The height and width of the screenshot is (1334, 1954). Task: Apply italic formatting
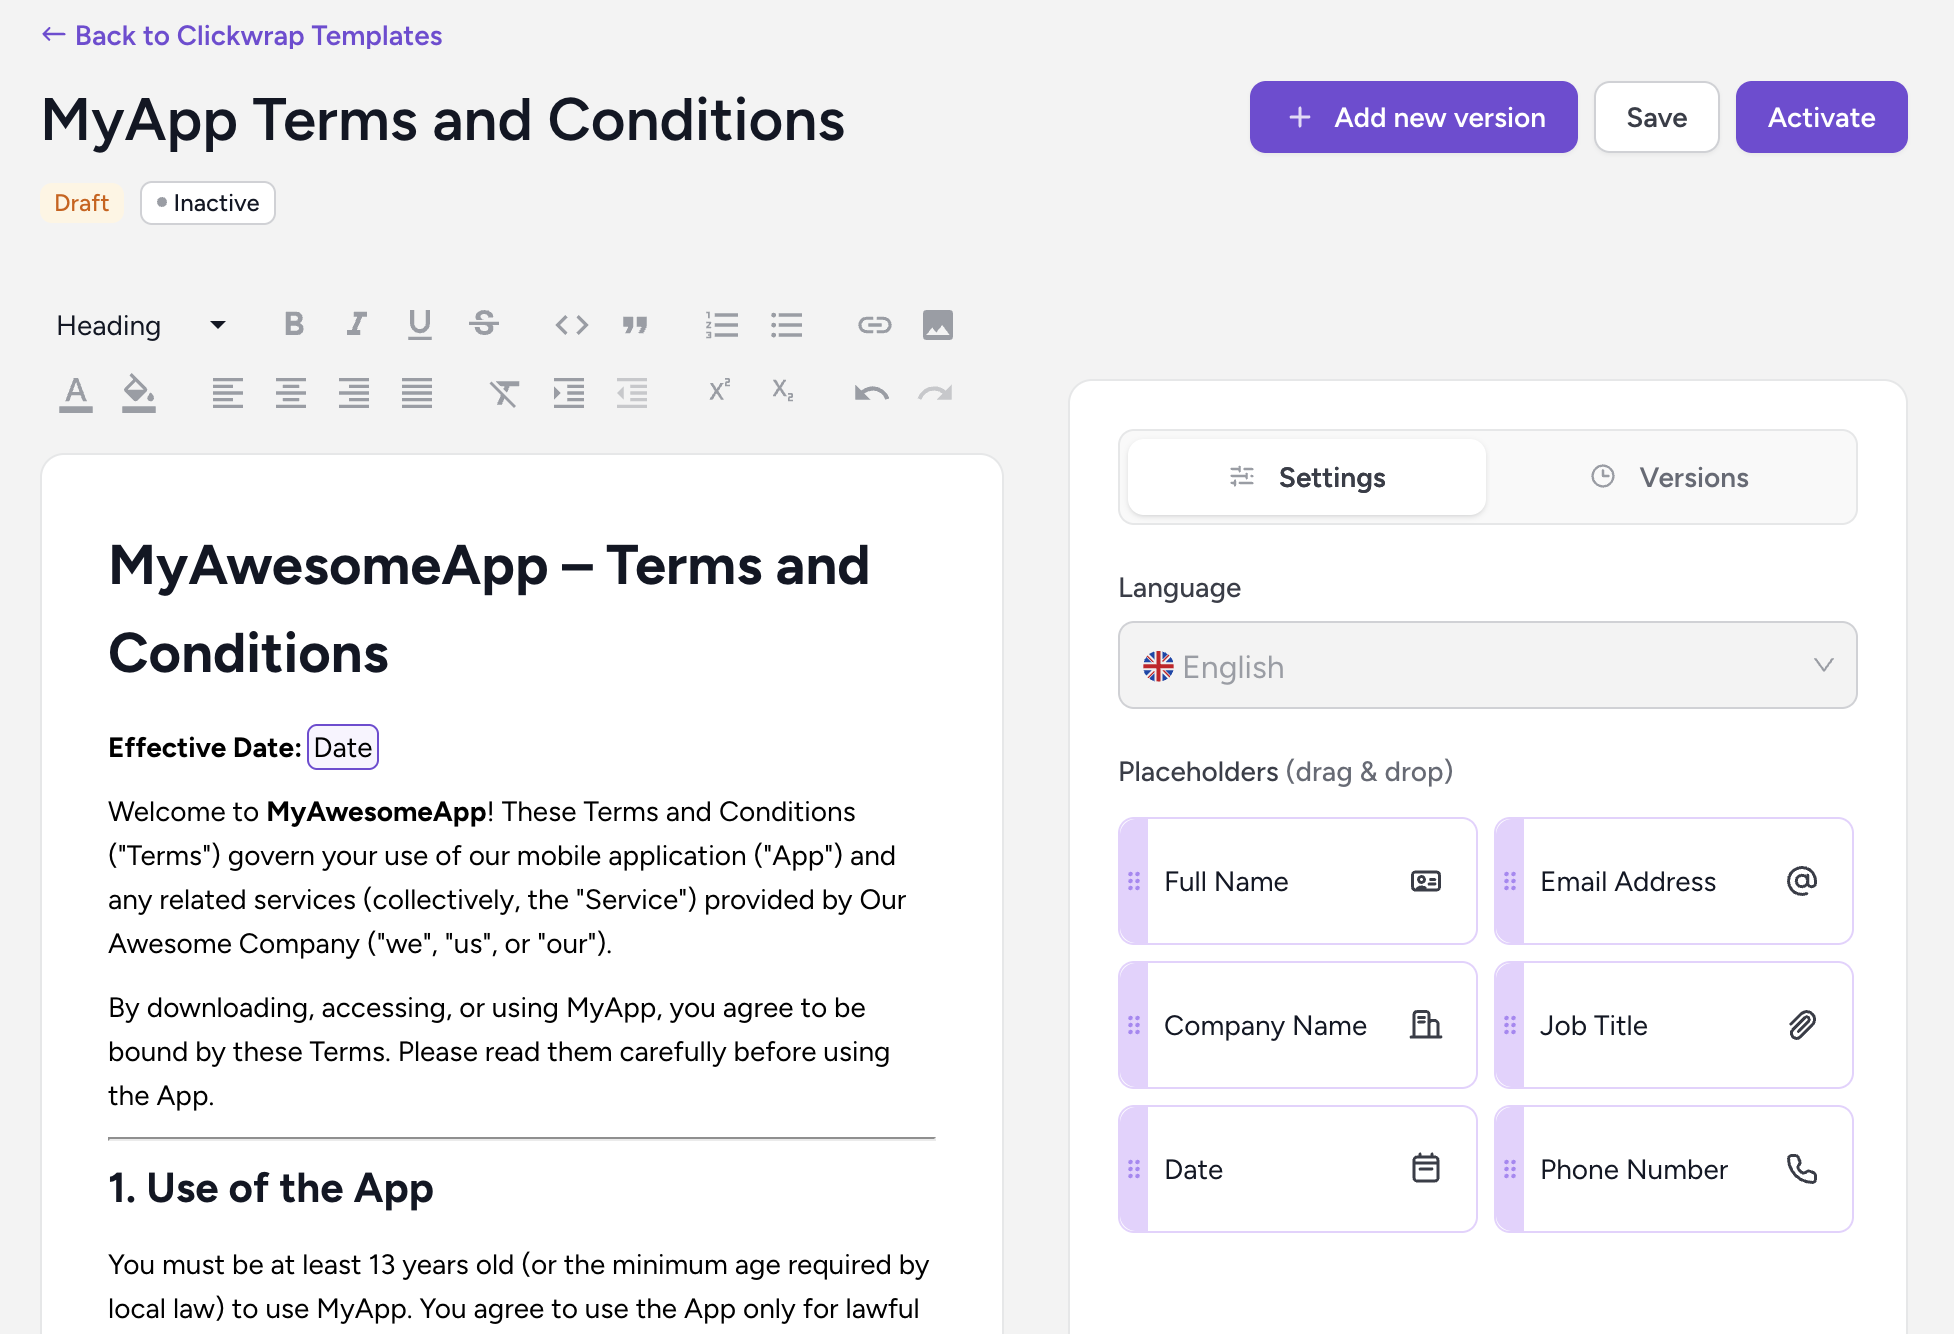point(356,324)
